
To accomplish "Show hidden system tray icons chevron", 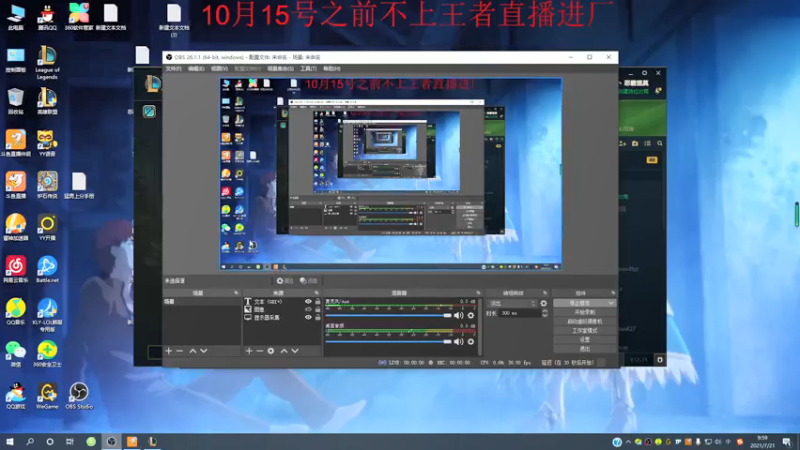I will tap(628, 442).
